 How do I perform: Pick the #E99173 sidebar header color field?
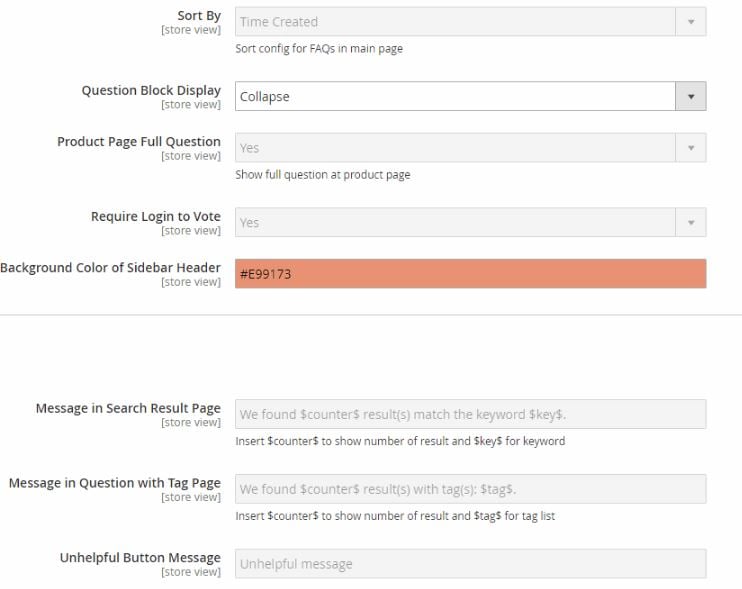tap(470, 273)
